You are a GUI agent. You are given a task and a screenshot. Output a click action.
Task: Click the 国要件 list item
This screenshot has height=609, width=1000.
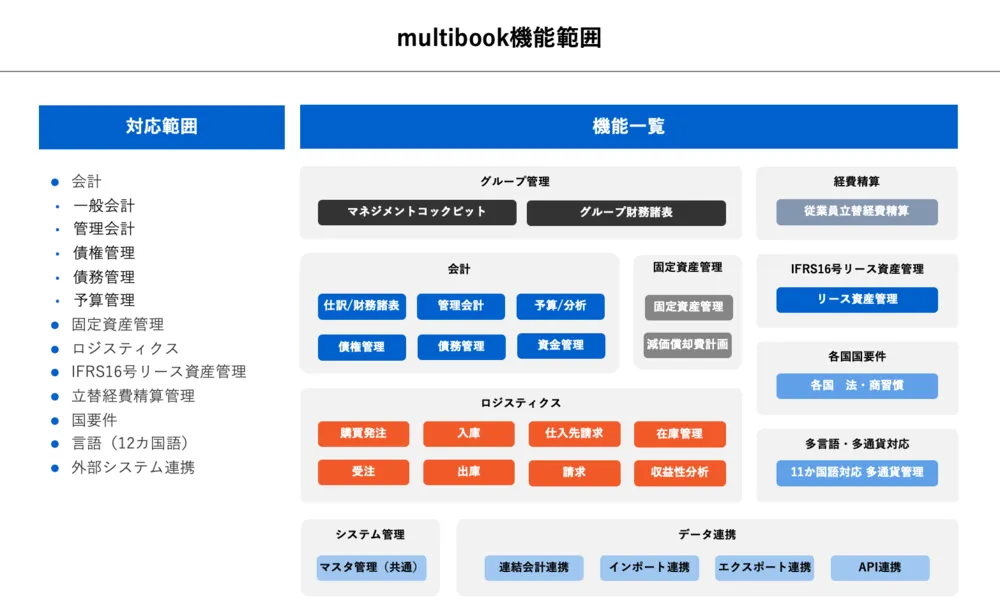point(94,420)
